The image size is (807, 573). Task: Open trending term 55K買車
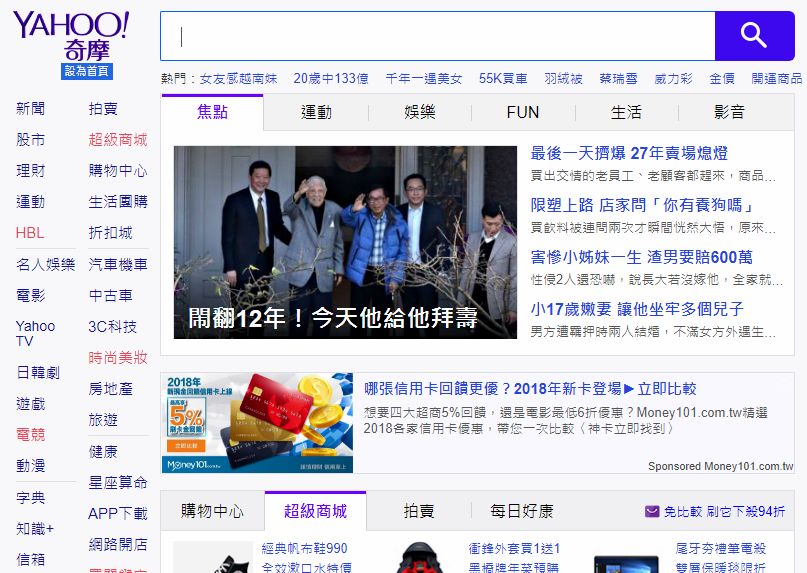[x=503, y=79]
